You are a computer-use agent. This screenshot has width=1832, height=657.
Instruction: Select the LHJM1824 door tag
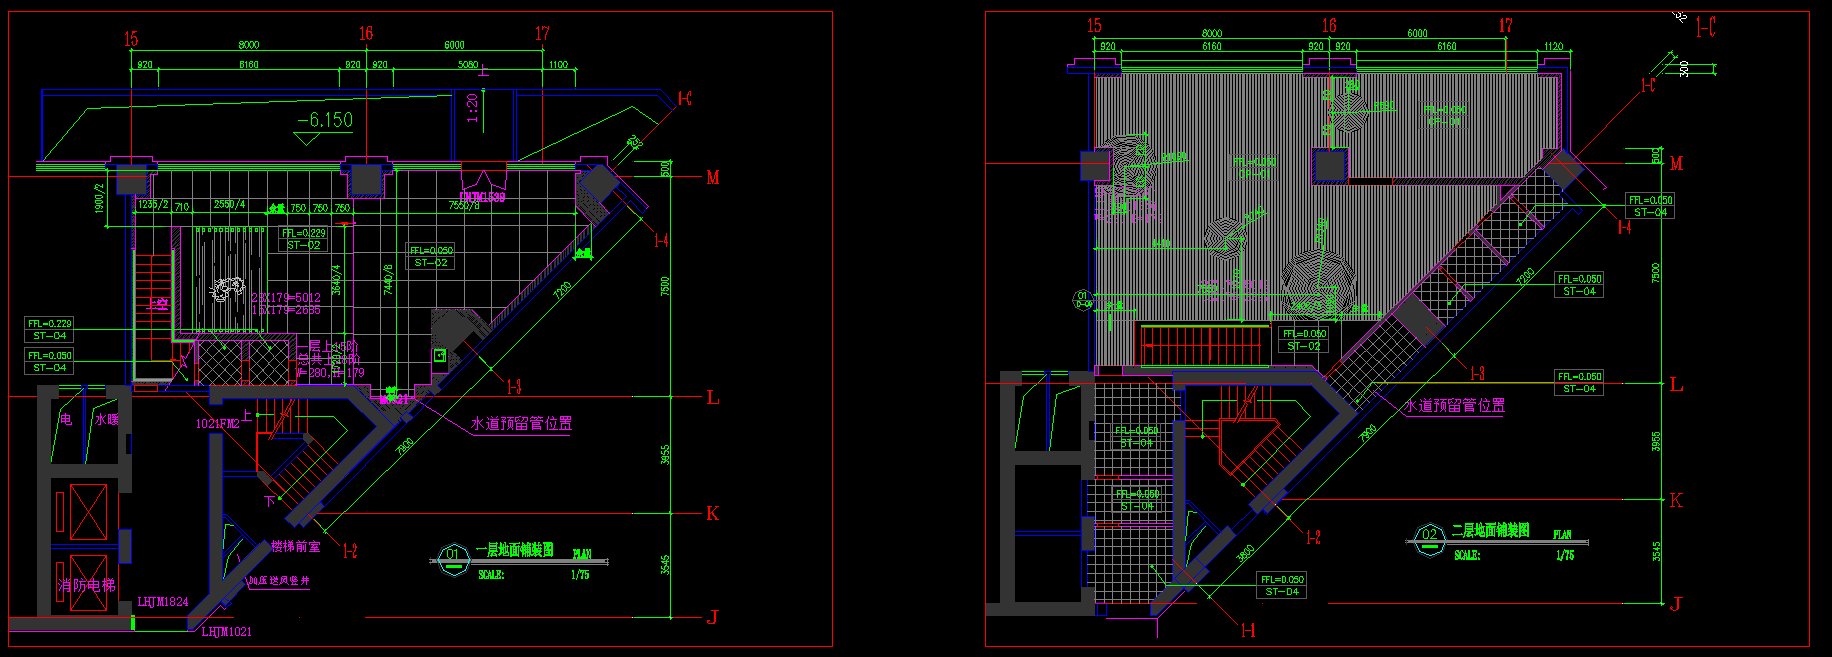click(163, 602)
